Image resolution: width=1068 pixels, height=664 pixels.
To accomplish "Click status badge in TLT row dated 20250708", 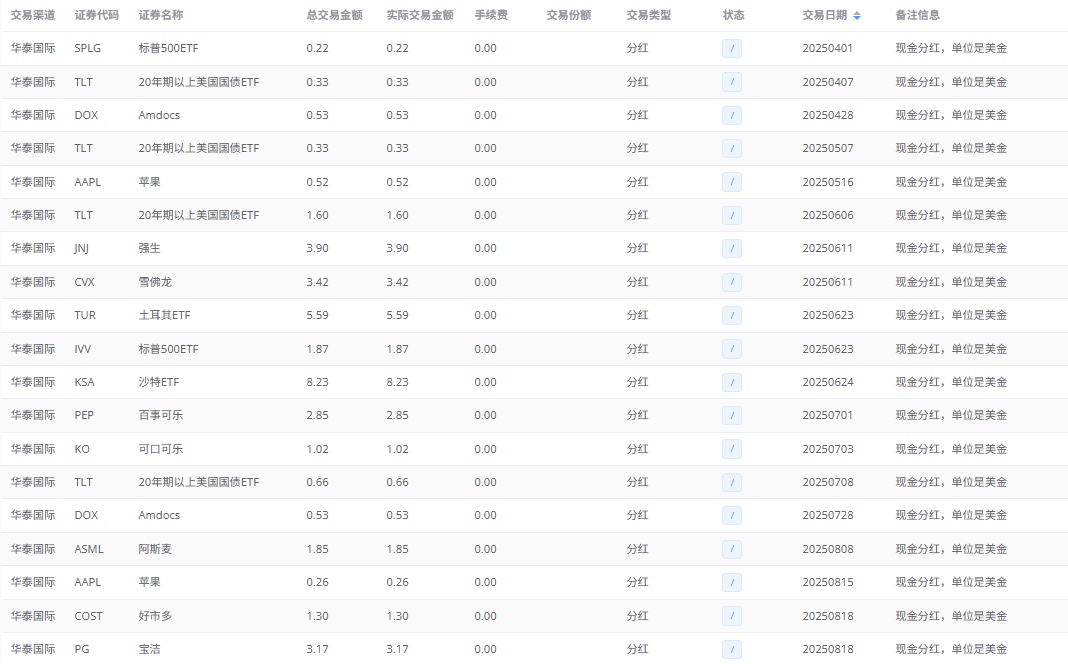I will [x=732, y=482].
